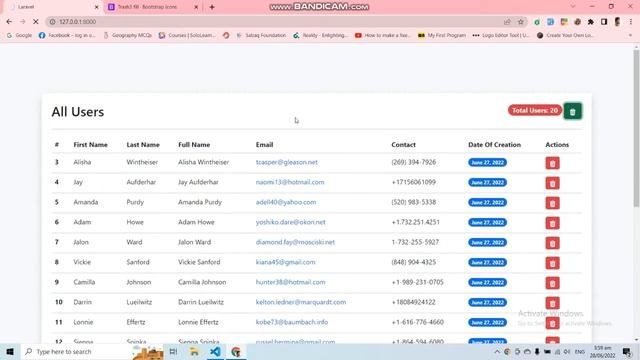Switch to the Bootstrap Icons tab

pyautogui.click(x=153, y=7)
